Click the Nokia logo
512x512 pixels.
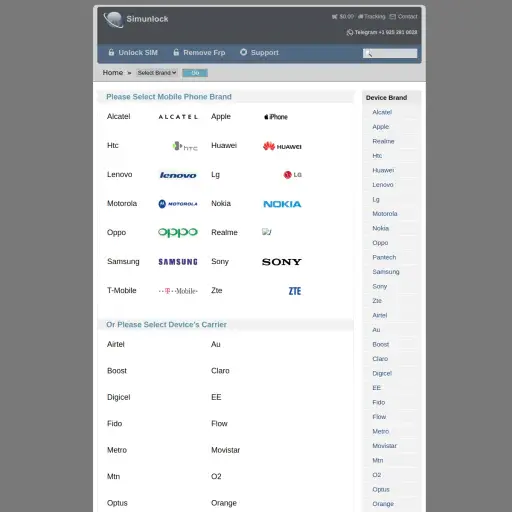pos(282,204)
